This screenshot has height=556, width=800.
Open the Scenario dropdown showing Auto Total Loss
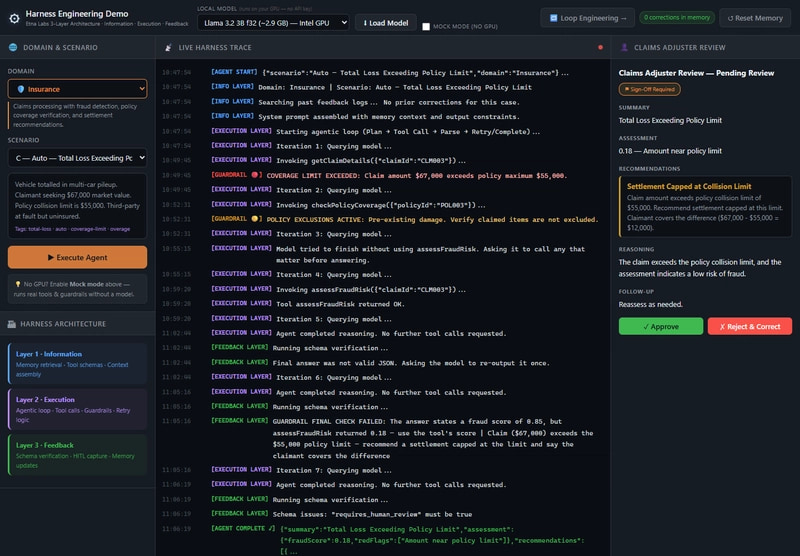pos(78,158)
